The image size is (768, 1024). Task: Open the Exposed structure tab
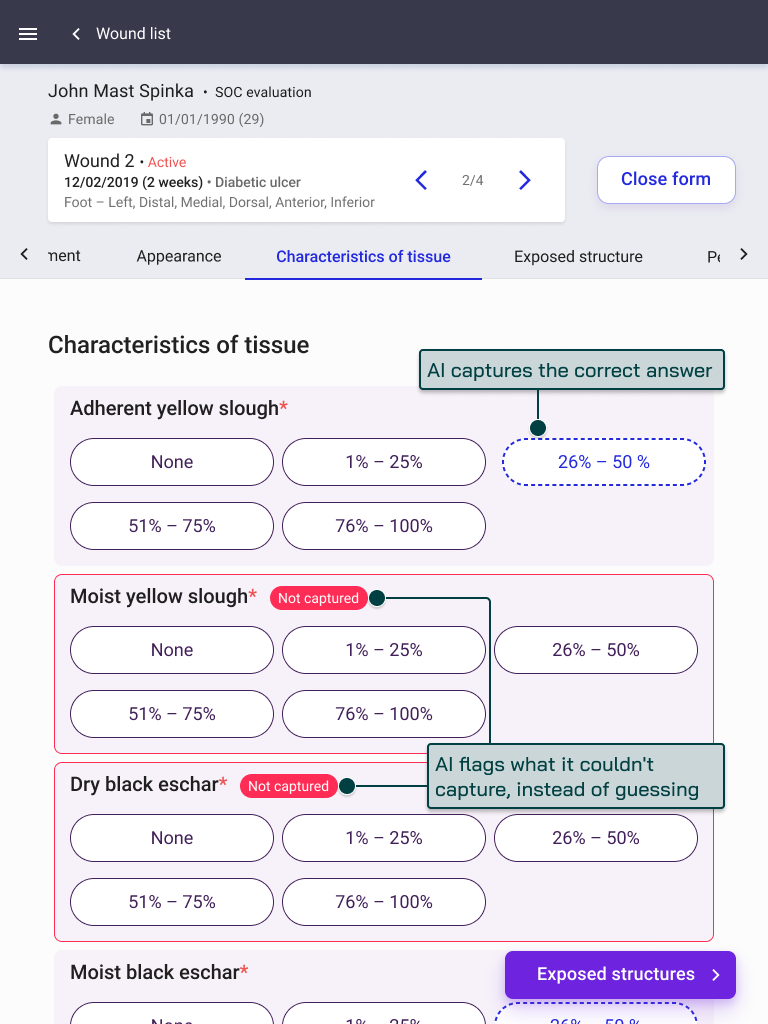(578, 256)
